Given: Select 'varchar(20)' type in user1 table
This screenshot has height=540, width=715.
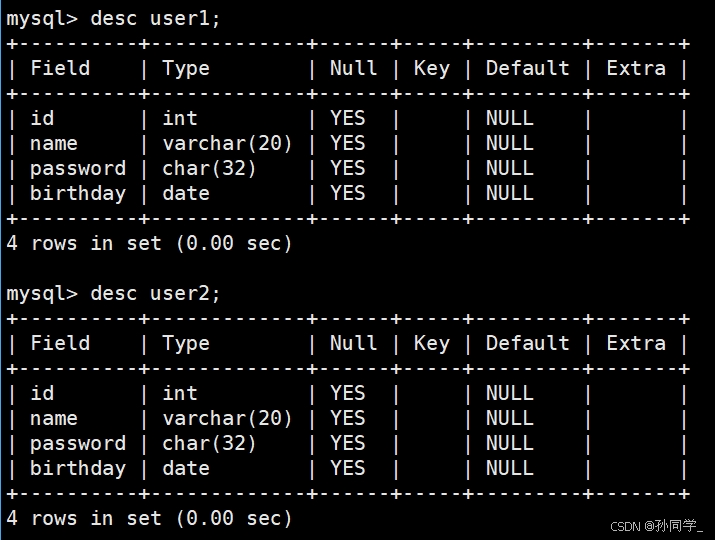Looking at the screenshot, I should point(227,144).
